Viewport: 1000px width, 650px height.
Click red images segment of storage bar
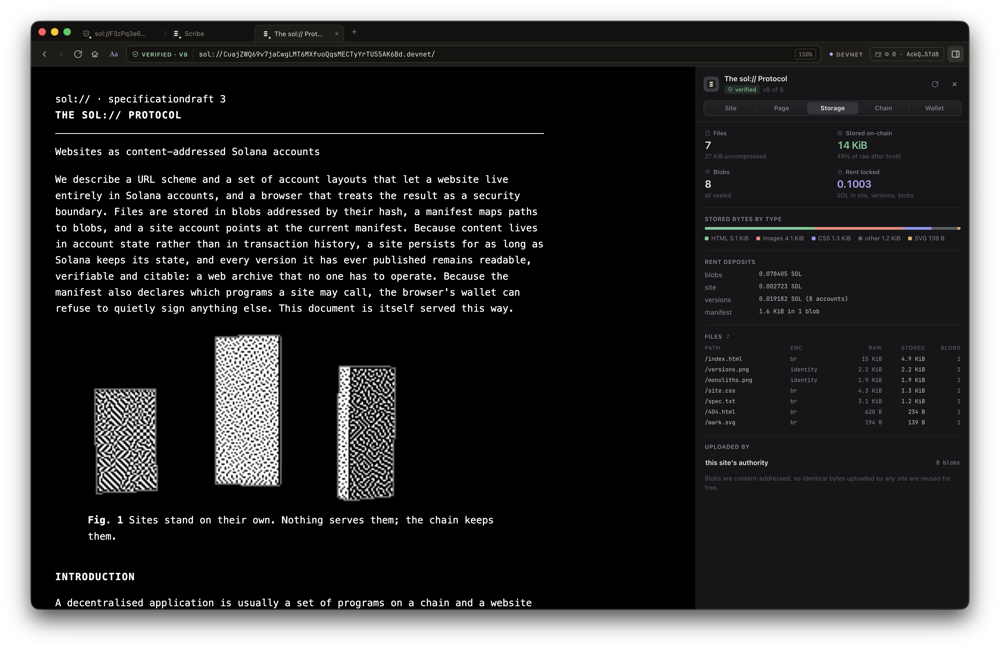859,228
